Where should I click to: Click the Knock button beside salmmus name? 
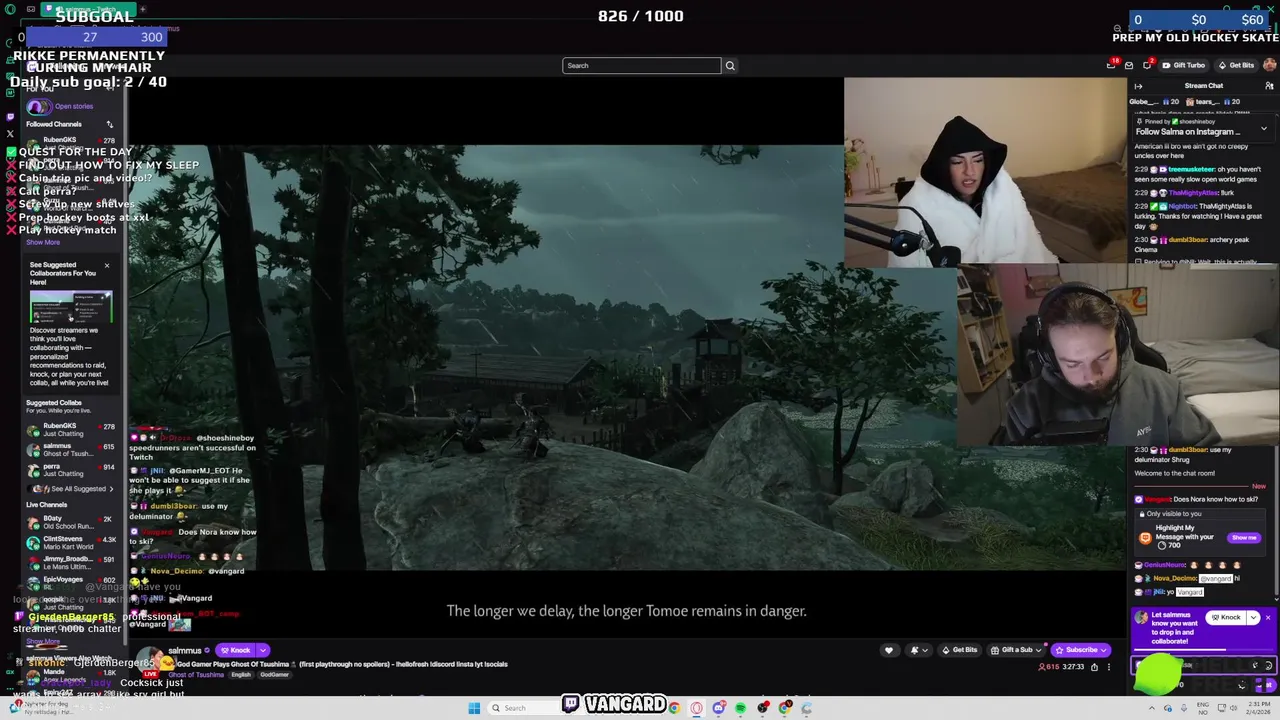click(x=236, y=650)
